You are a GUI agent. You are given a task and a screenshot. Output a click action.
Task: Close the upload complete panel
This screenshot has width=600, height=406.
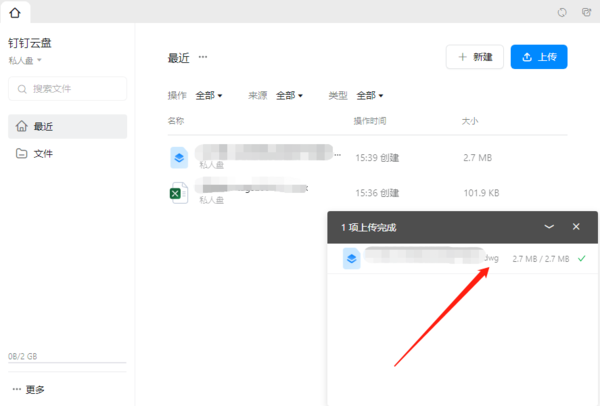tap(576, 227)
